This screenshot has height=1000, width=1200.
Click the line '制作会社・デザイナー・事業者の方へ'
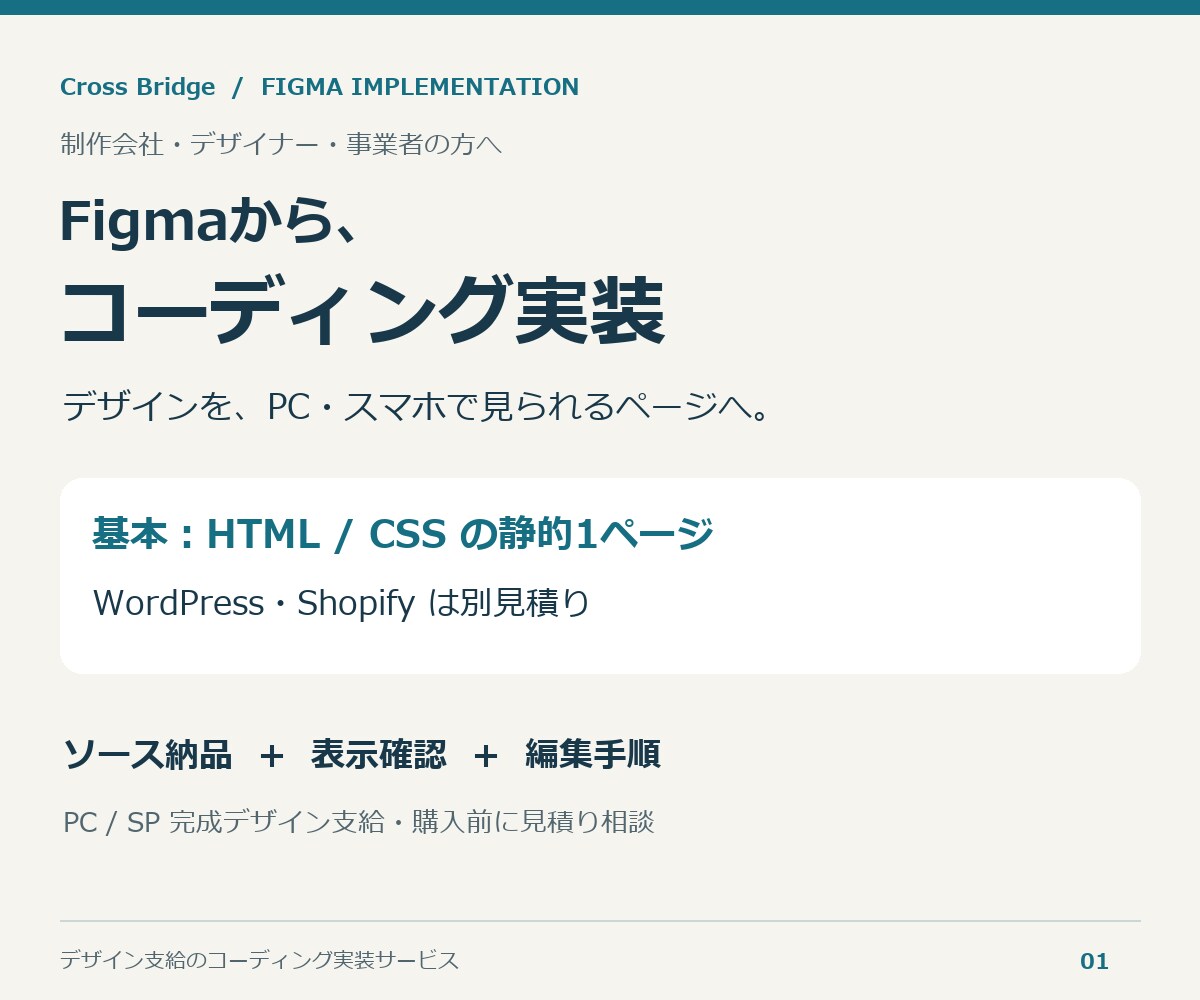[x=281, y=144]
